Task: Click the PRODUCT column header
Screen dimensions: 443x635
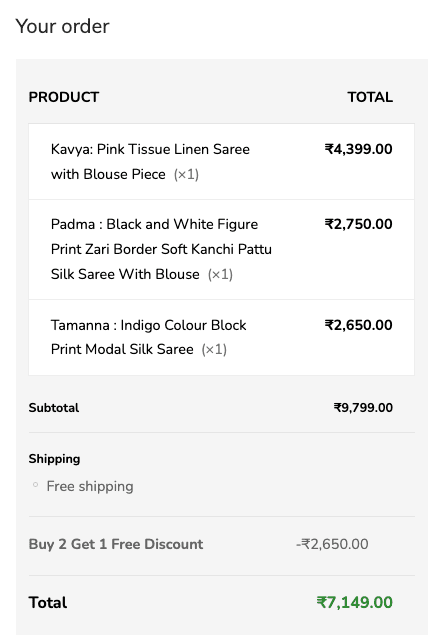Action: (64, 97)
